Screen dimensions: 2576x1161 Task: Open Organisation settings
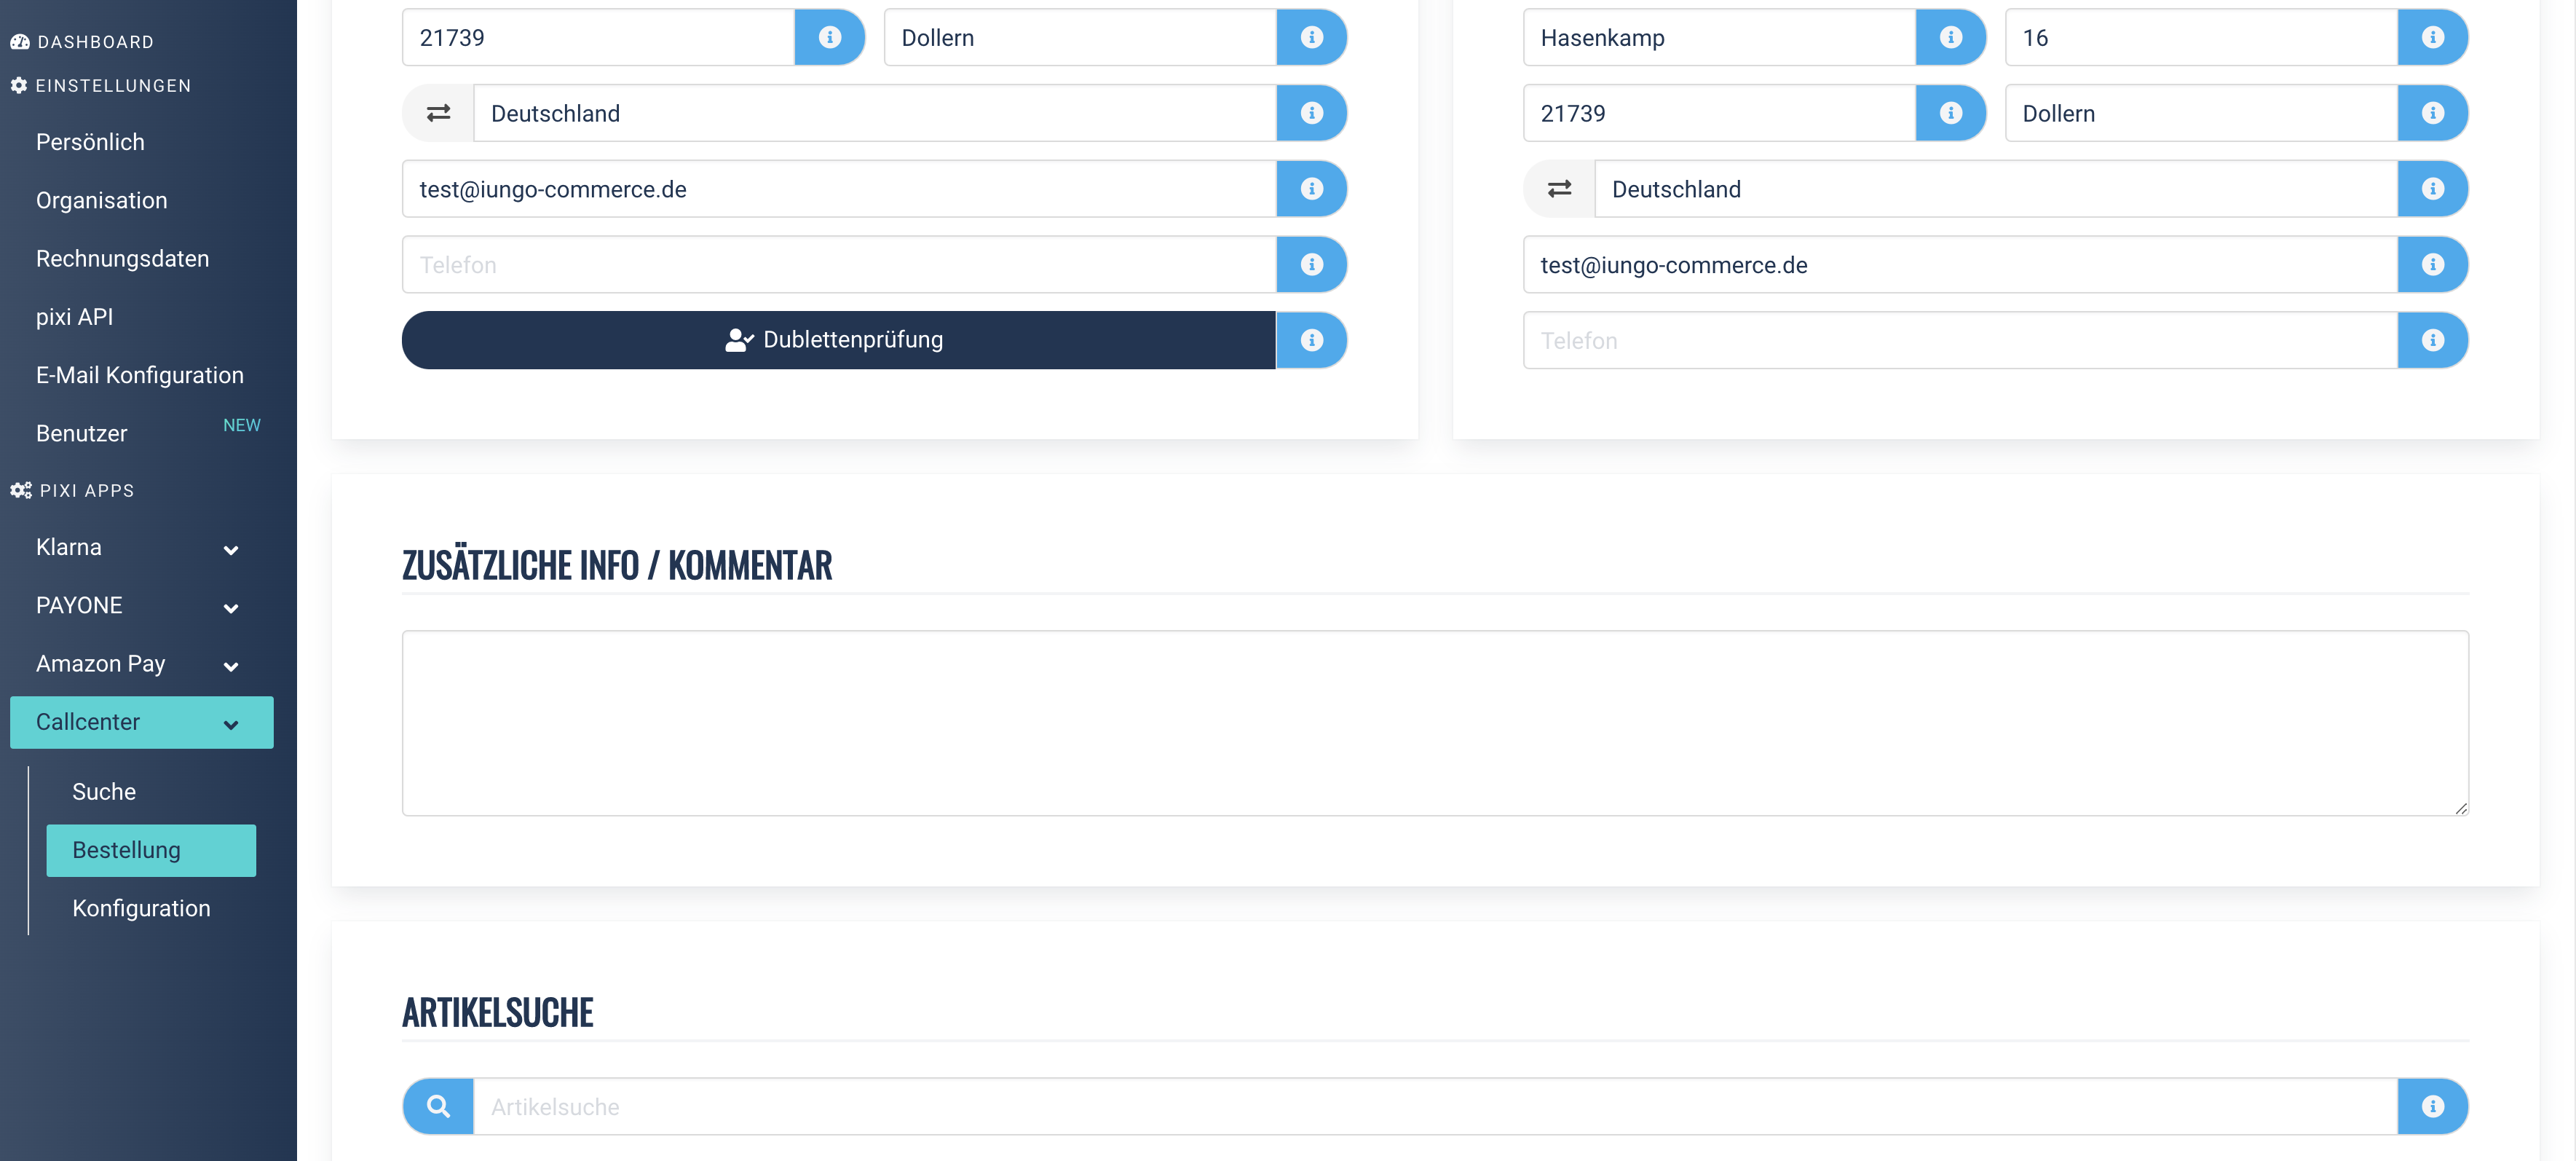[x=102, y=200]
